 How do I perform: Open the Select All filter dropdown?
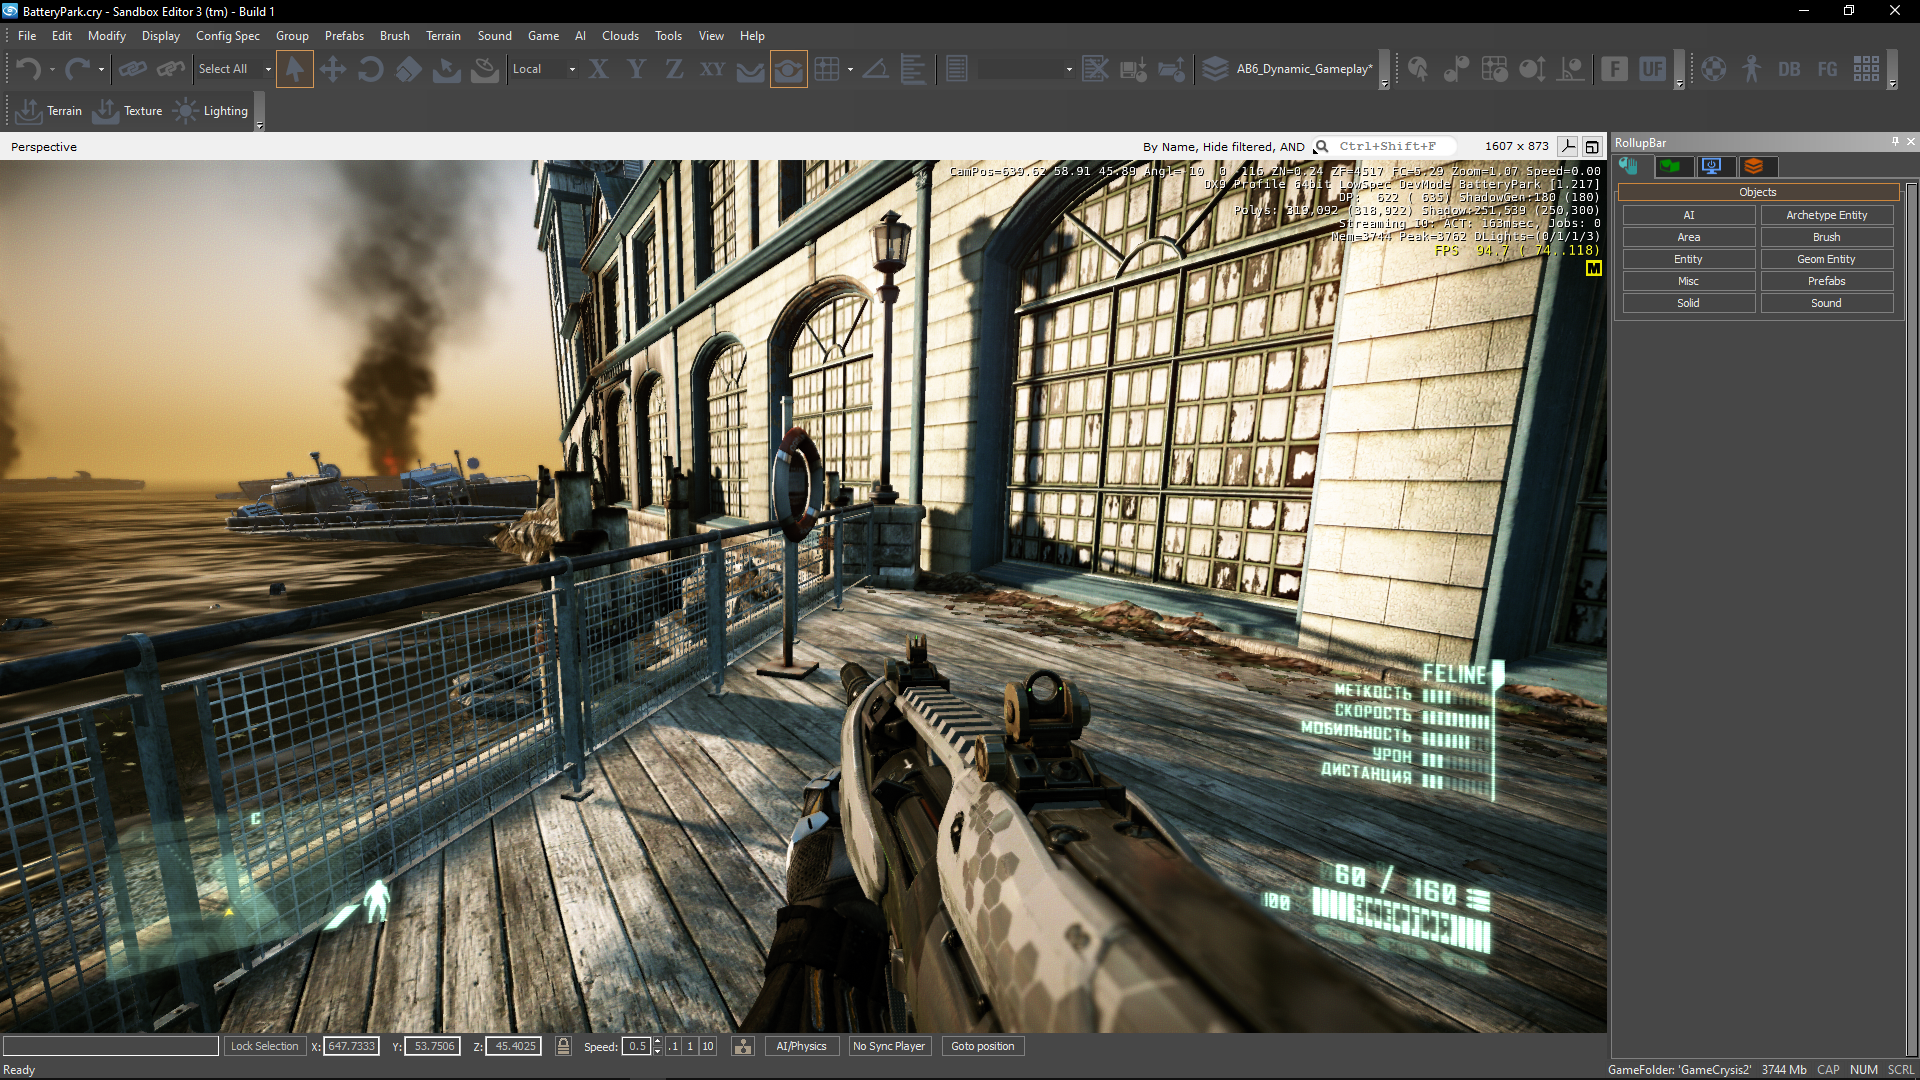[268, 69]
